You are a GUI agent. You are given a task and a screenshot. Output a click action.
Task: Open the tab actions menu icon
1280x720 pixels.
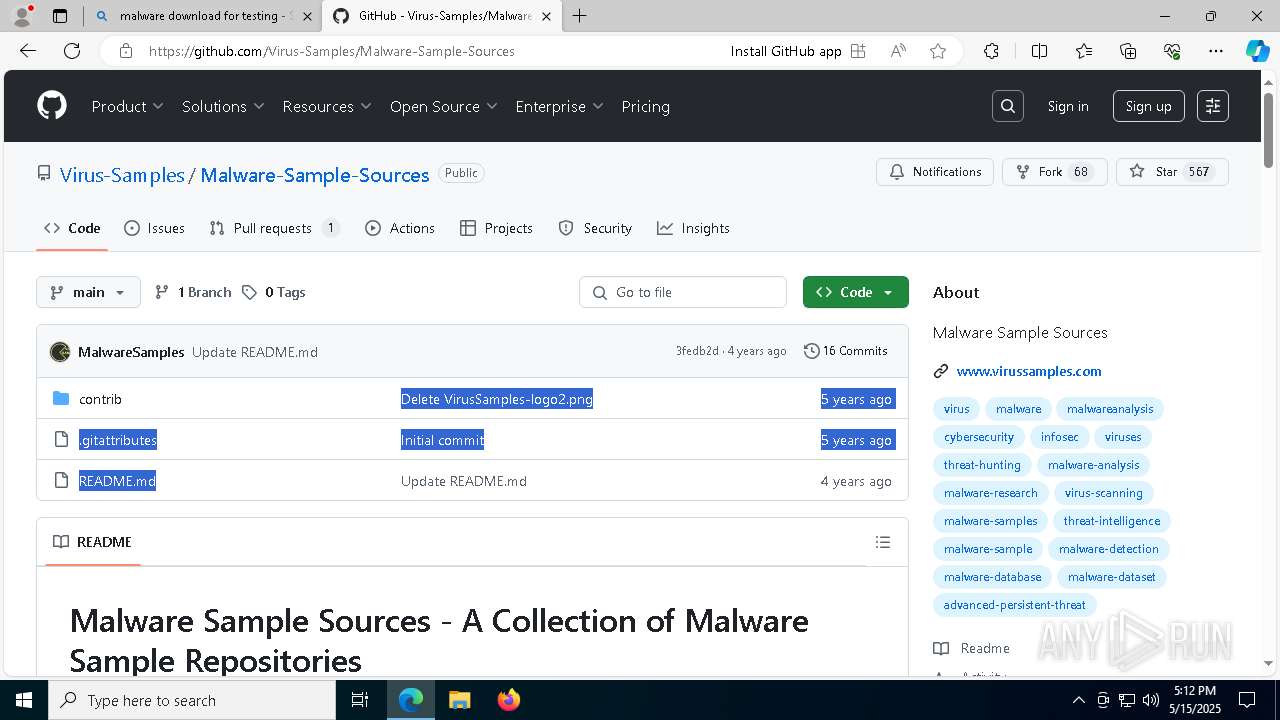(60, 16)
